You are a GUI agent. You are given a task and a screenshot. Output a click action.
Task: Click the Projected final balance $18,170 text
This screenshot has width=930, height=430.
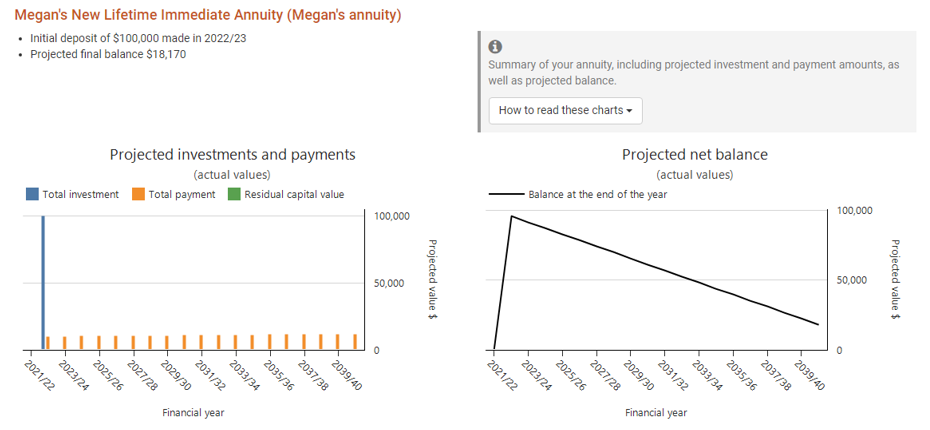tap(108, 54)
